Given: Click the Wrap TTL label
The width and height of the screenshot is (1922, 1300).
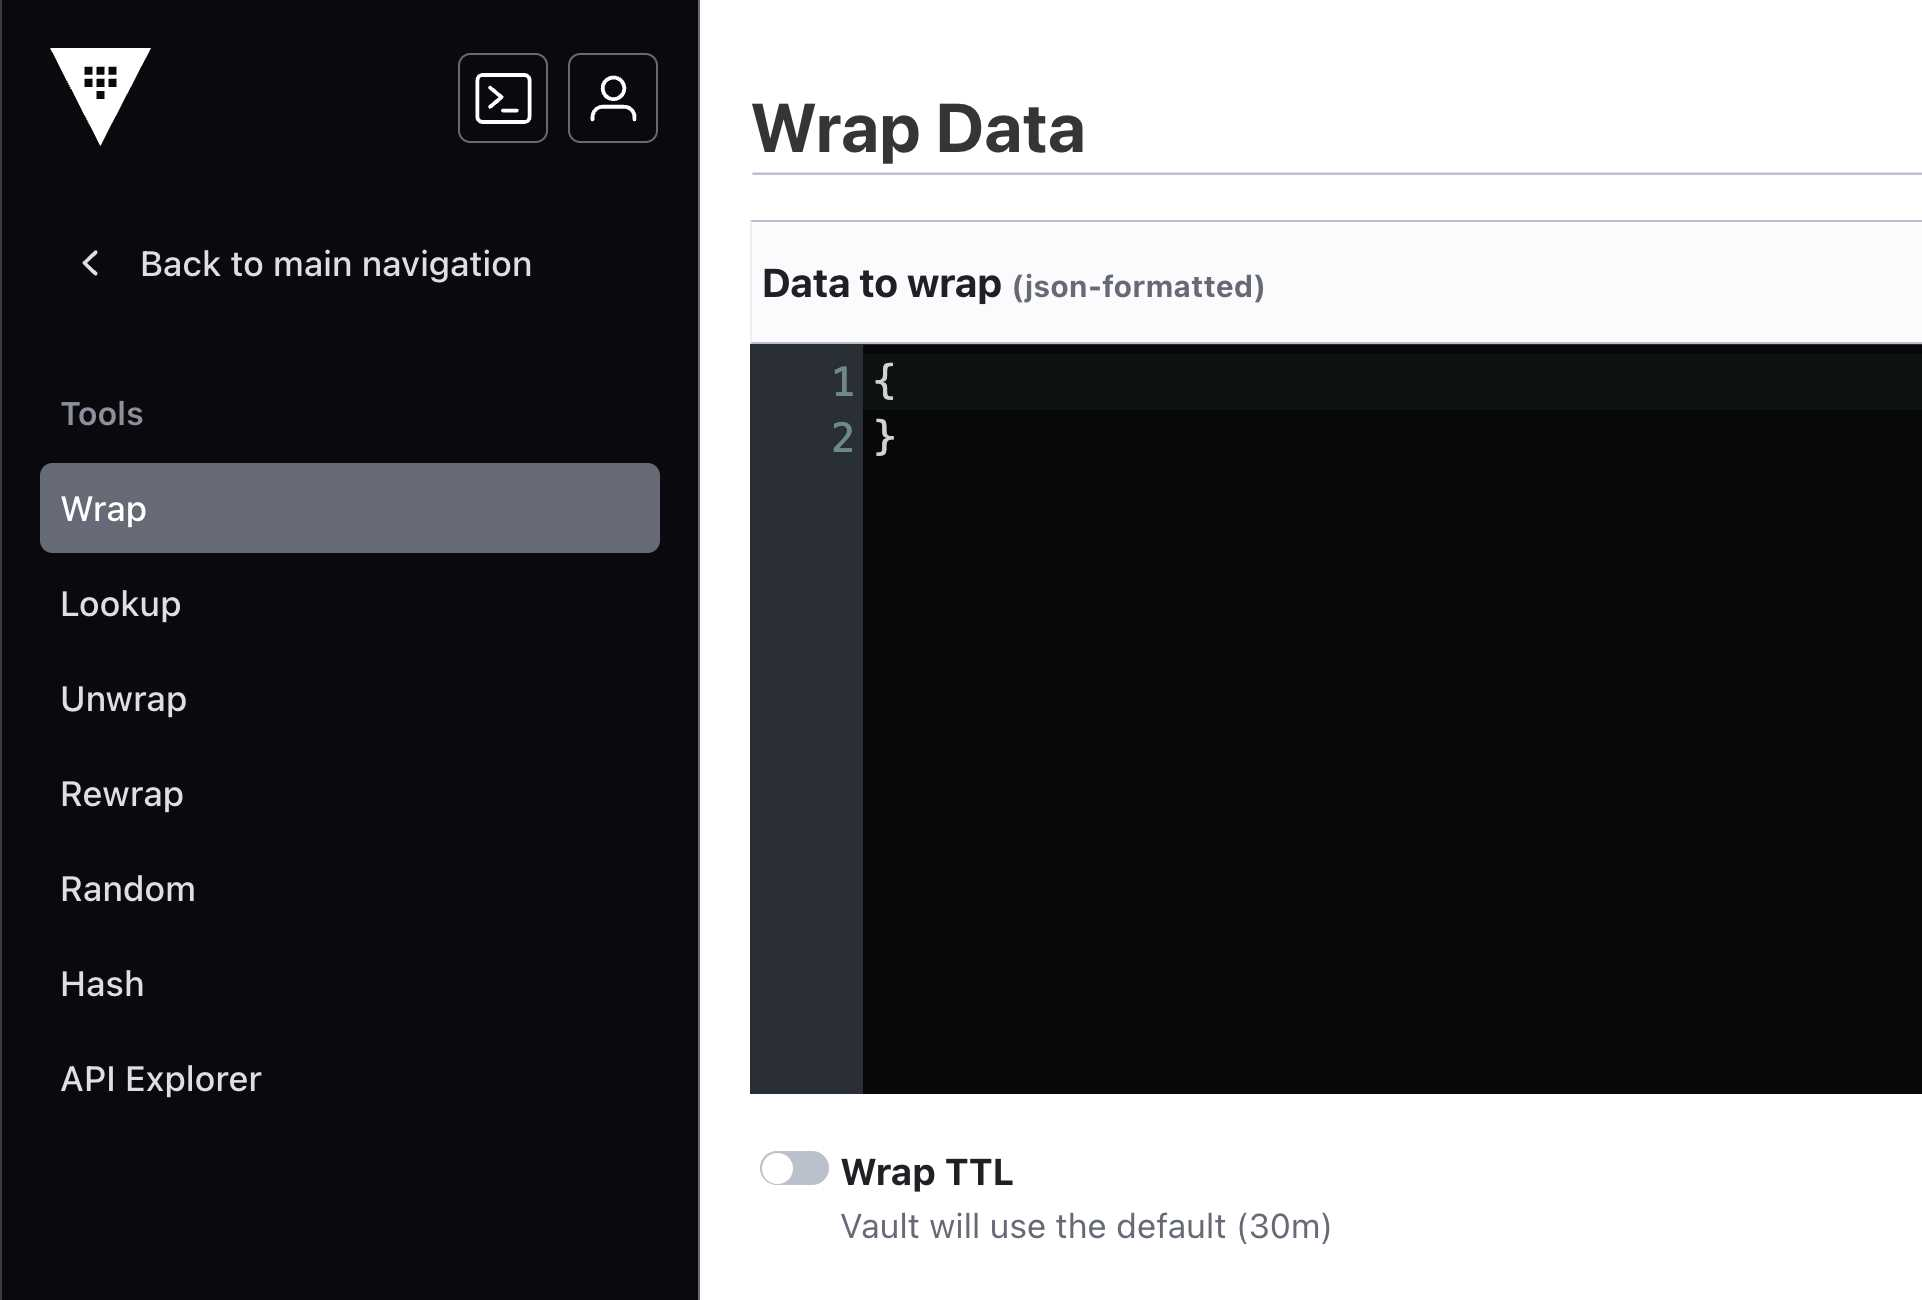Looking at the screenshot, I should (927, 1172).
